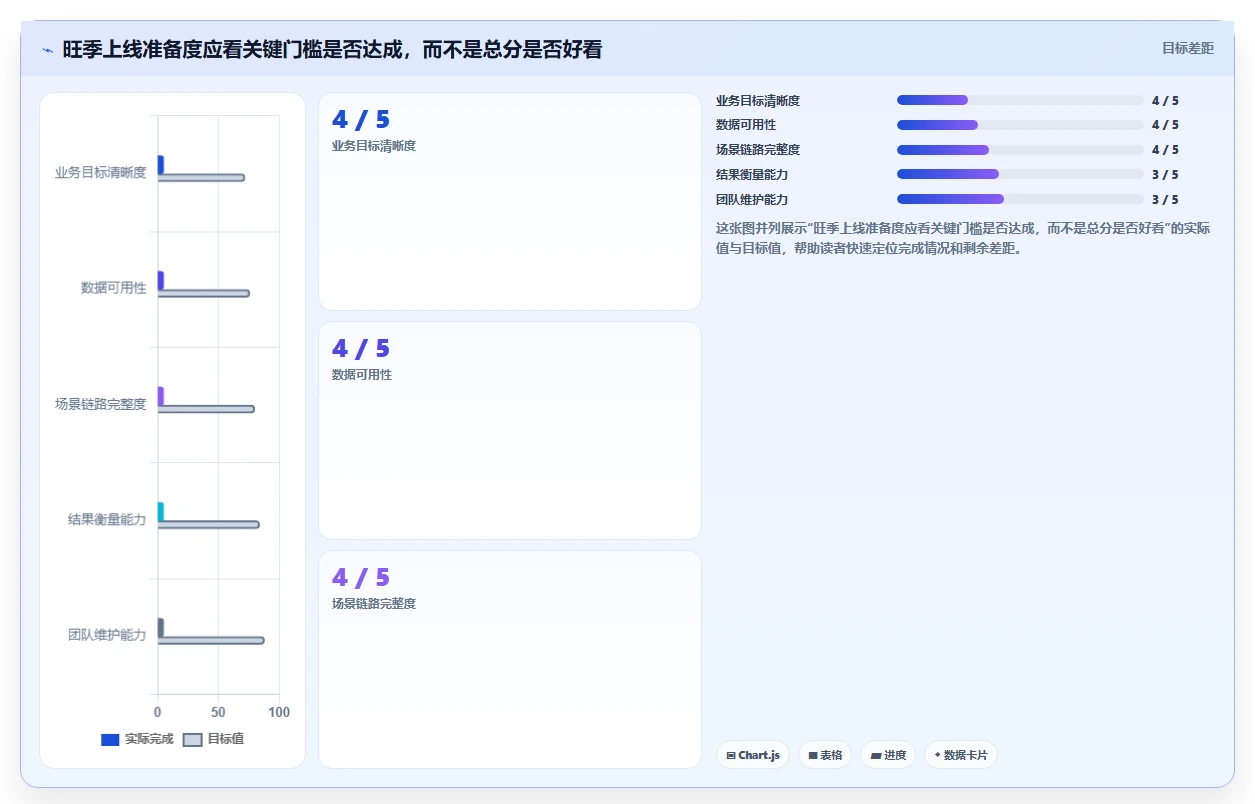1255x804 pixels.
Task: Click the 数据可用性 axis label in the chart
Action: tap(114, 288)
